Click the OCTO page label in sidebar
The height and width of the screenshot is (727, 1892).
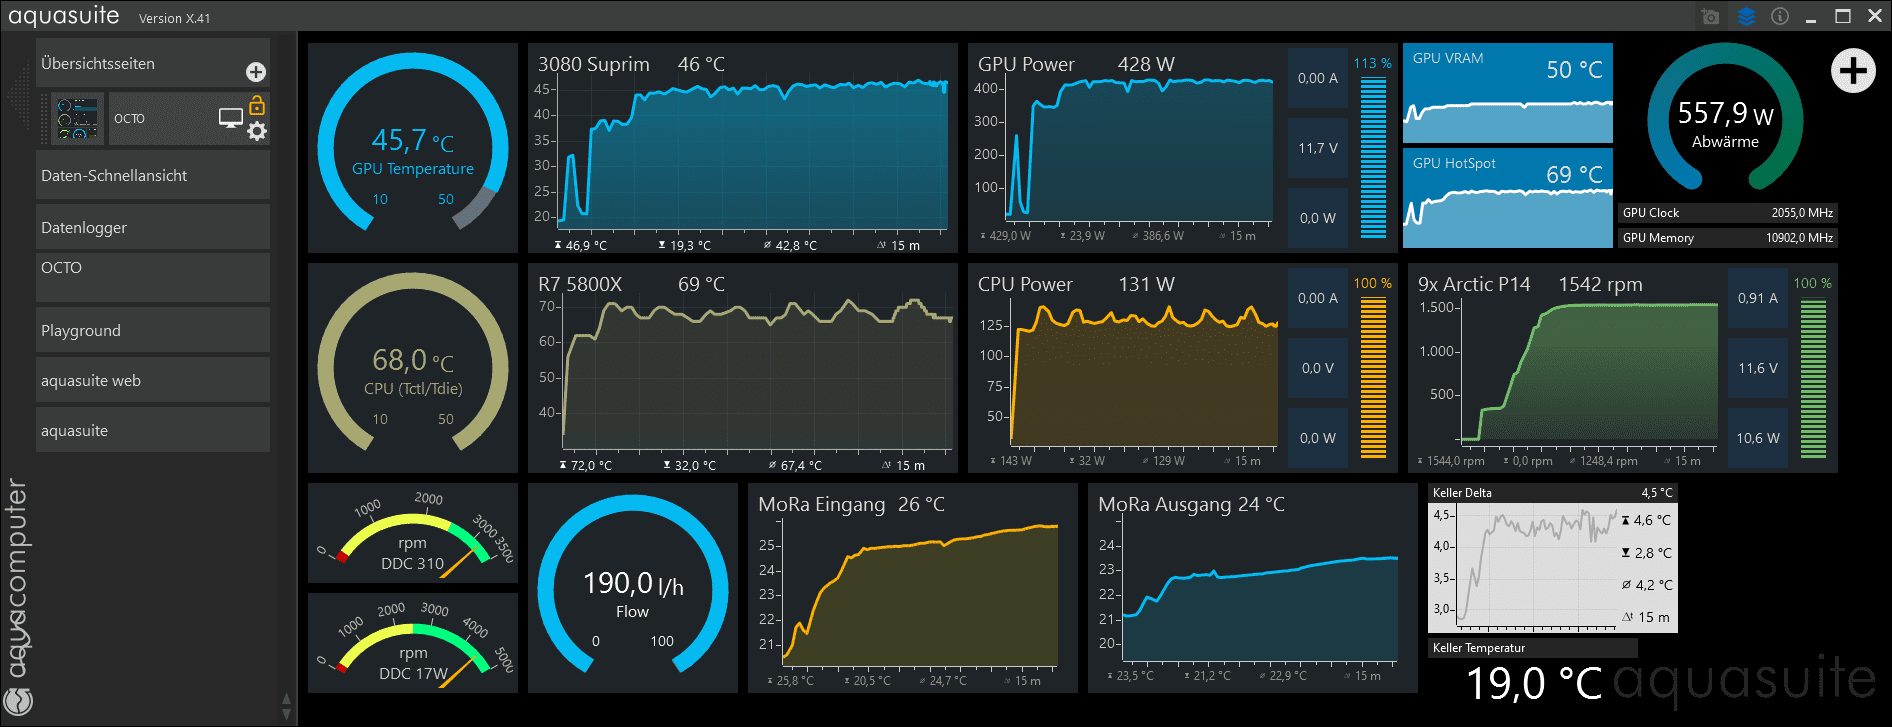tap(129, 118)
